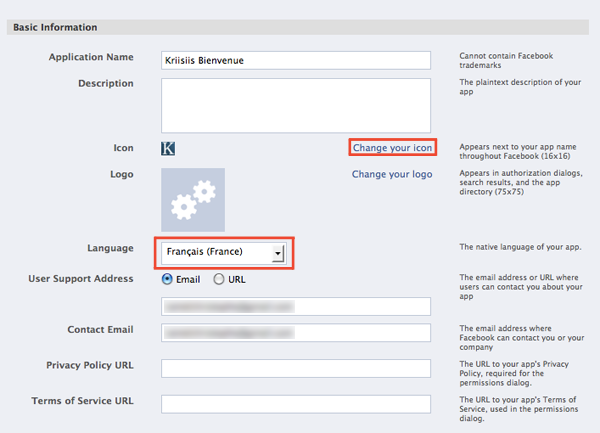Click the 'Application Name' field label
The image size is (600, 433).
tap(91, 58)
